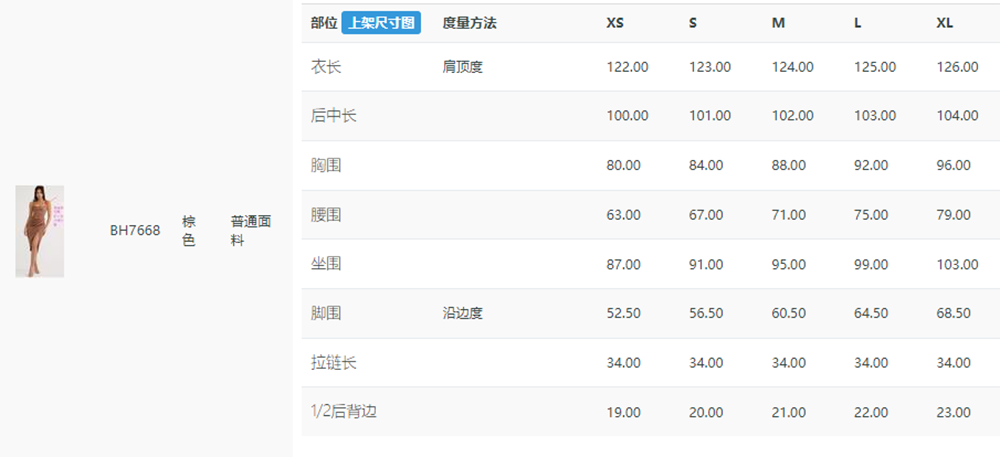Click the 棕色 color label

(189, 231)
